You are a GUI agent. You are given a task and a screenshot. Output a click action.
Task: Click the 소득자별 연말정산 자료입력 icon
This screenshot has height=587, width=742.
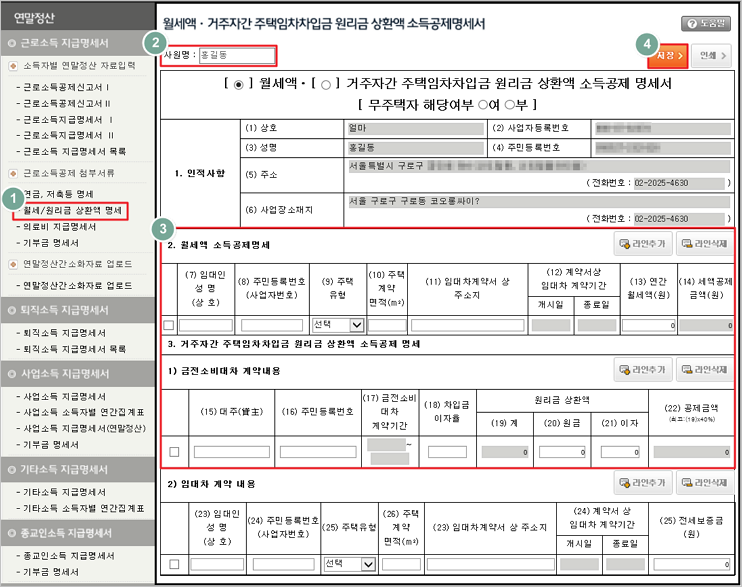coord(13,66)
